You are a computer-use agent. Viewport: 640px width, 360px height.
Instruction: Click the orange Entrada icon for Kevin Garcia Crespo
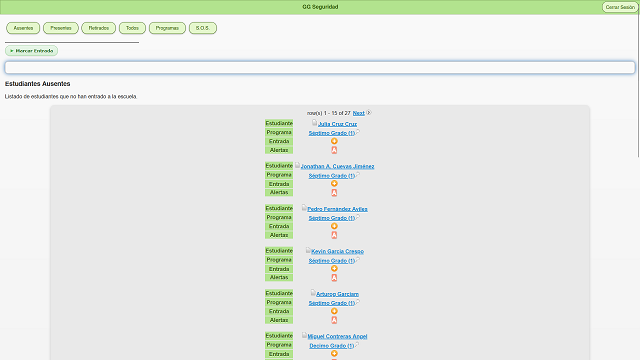pyautogui.click(x=334, y=269)
